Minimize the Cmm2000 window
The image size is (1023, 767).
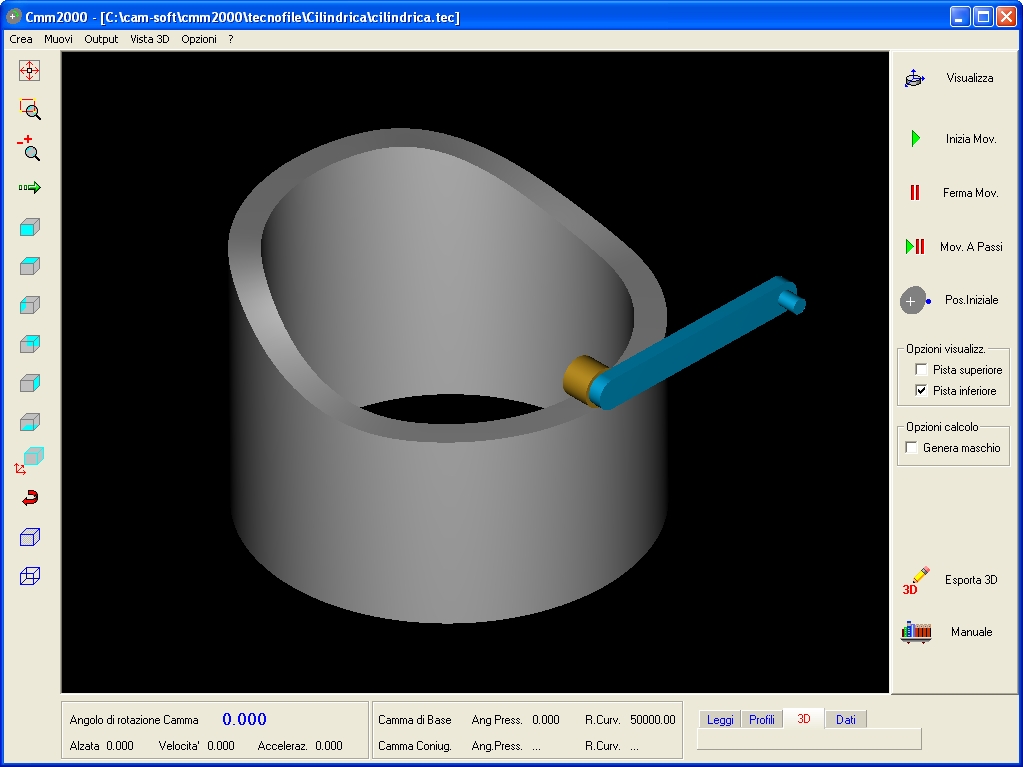tap(959, 16)
